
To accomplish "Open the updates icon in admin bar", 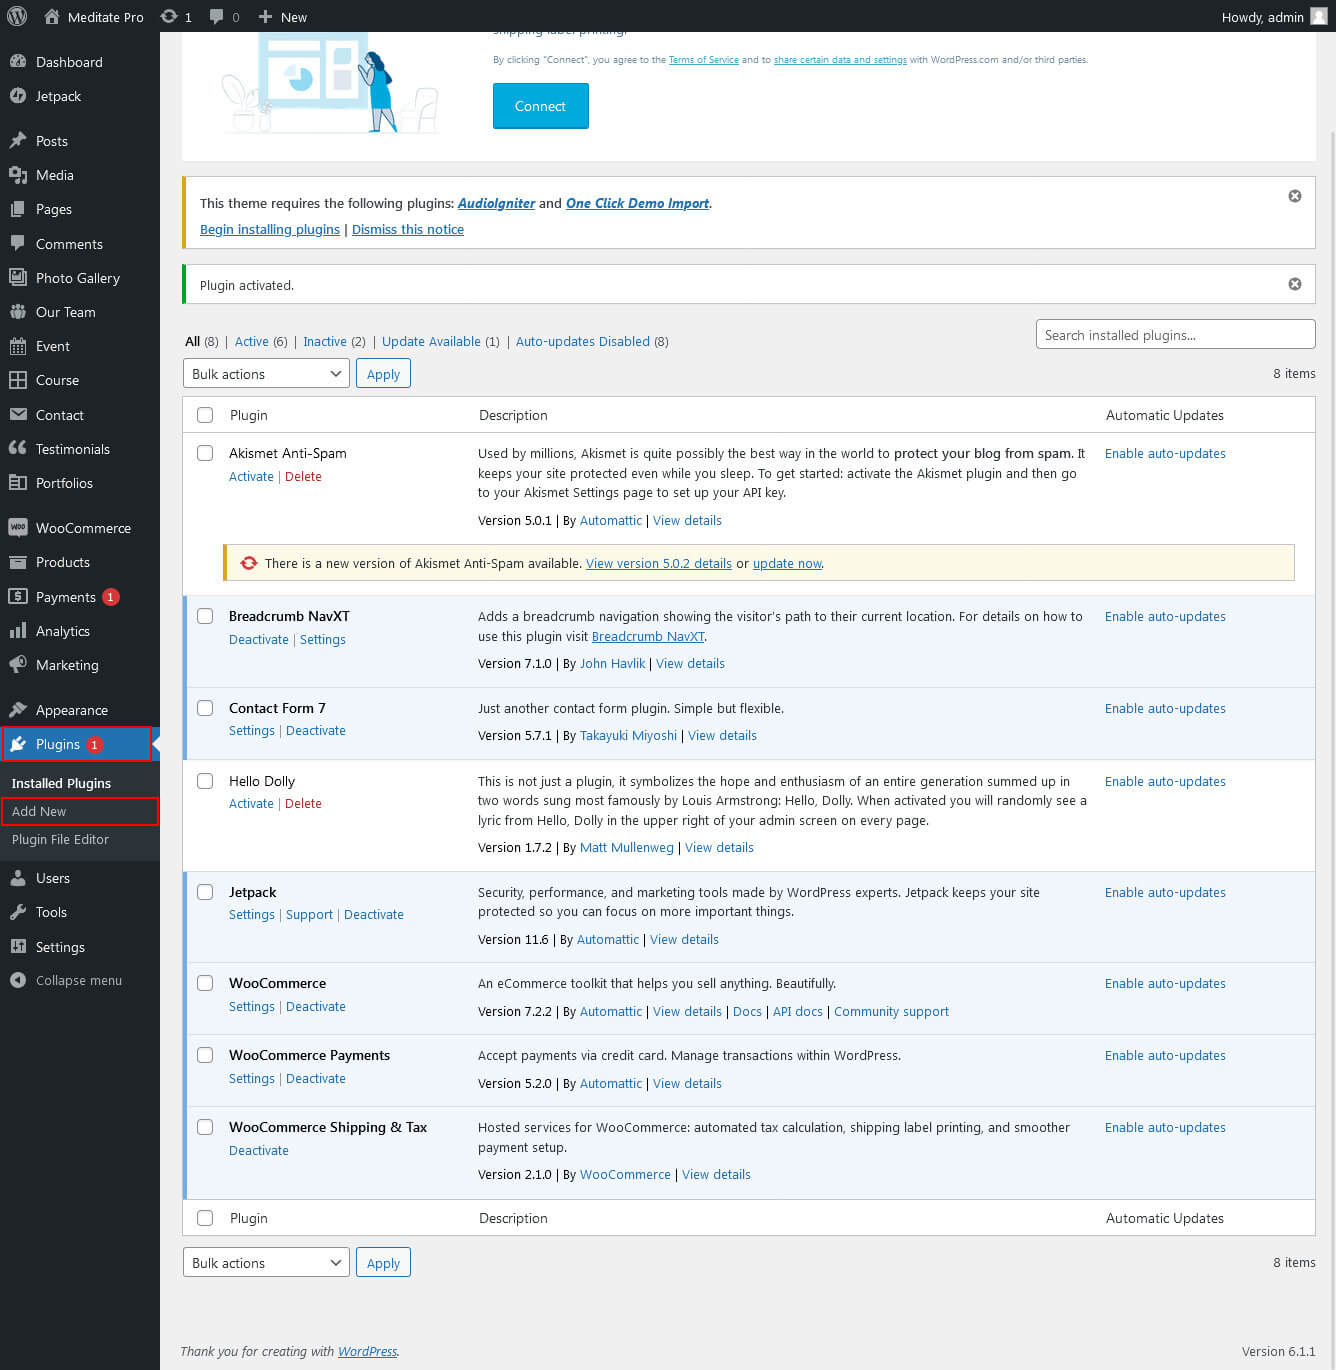I will 169,16.
